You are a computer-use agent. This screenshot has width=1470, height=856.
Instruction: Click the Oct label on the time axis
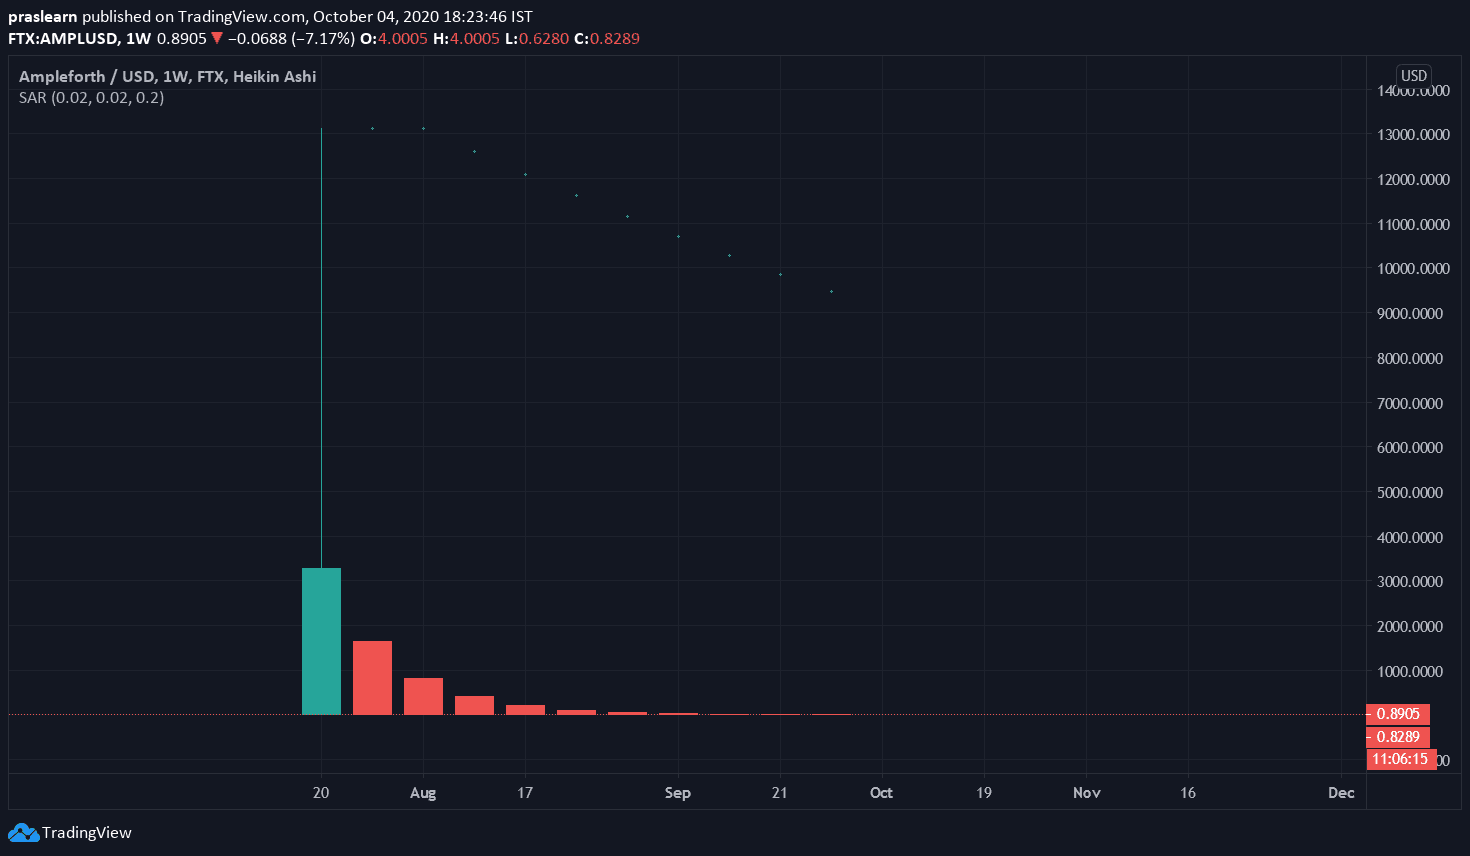(881, 793)
